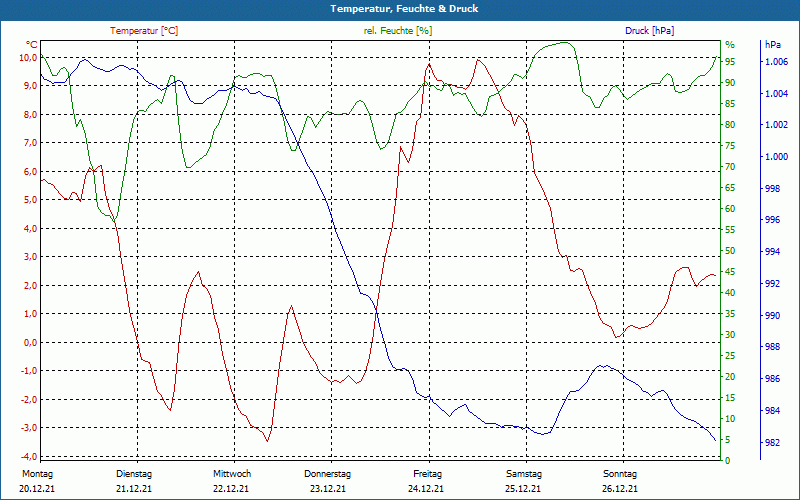The height and width of the screenshot is (500, 800).
Task: Click the '45' humidity axis value
Action: point(730,272)
